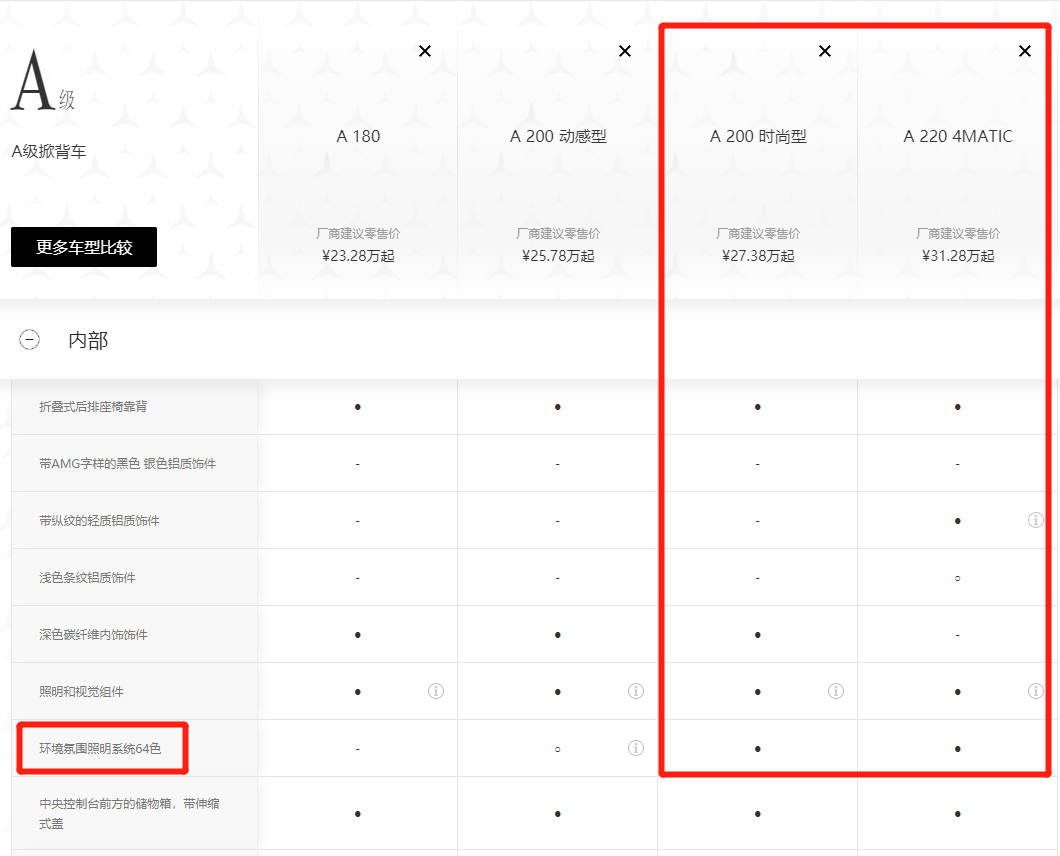
Task: Show 照明和视觉组件 info for A 200 时尚型
Action: [x=836, y=691]
